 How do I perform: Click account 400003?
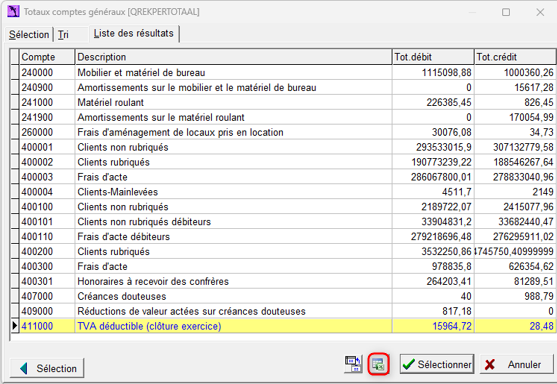pyautogui.click(x=47, y=177)
